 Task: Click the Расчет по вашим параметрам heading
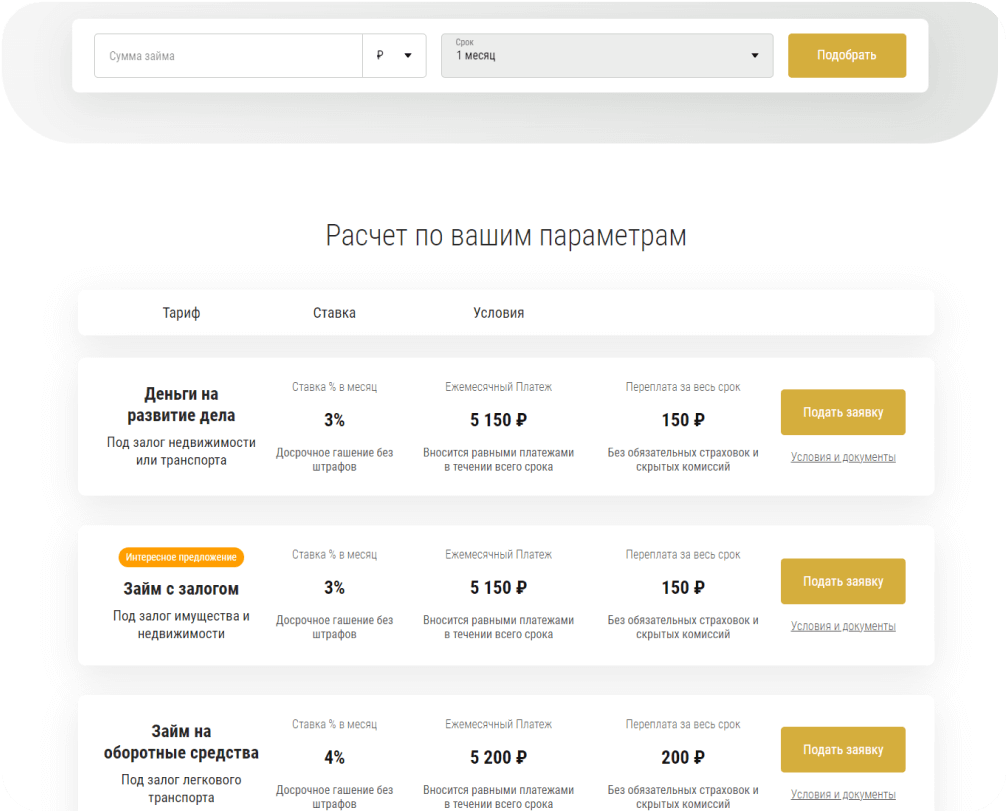click(506, 236)
